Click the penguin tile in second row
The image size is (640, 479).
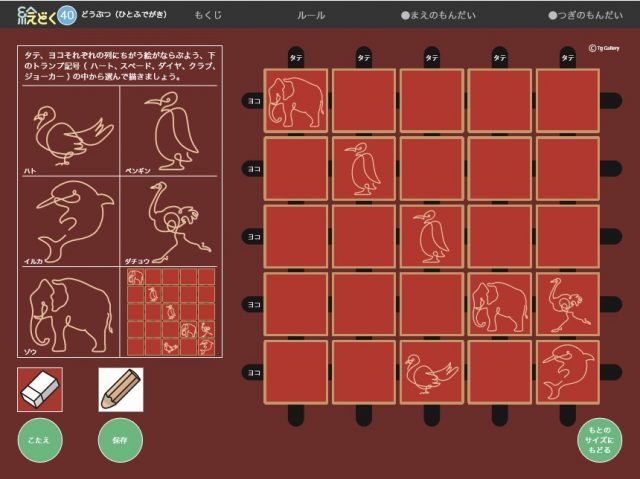[x=364, y=169]
